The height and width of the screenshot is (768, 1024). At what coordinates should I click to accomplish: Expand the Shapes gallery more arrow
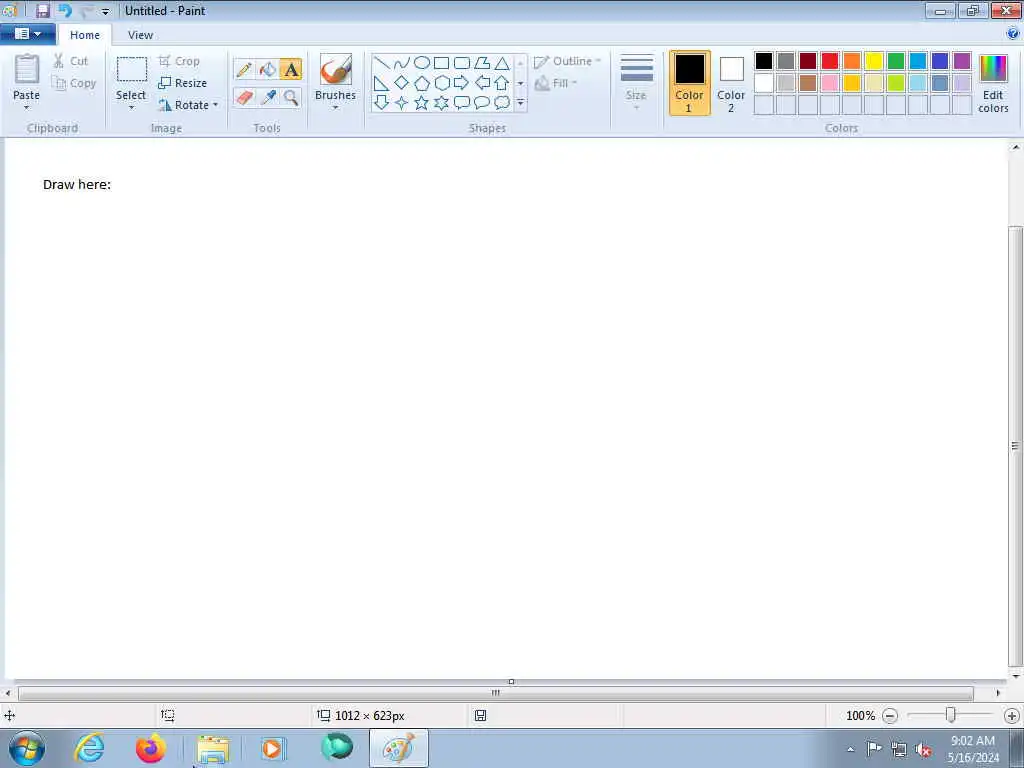tap(520, 103)
